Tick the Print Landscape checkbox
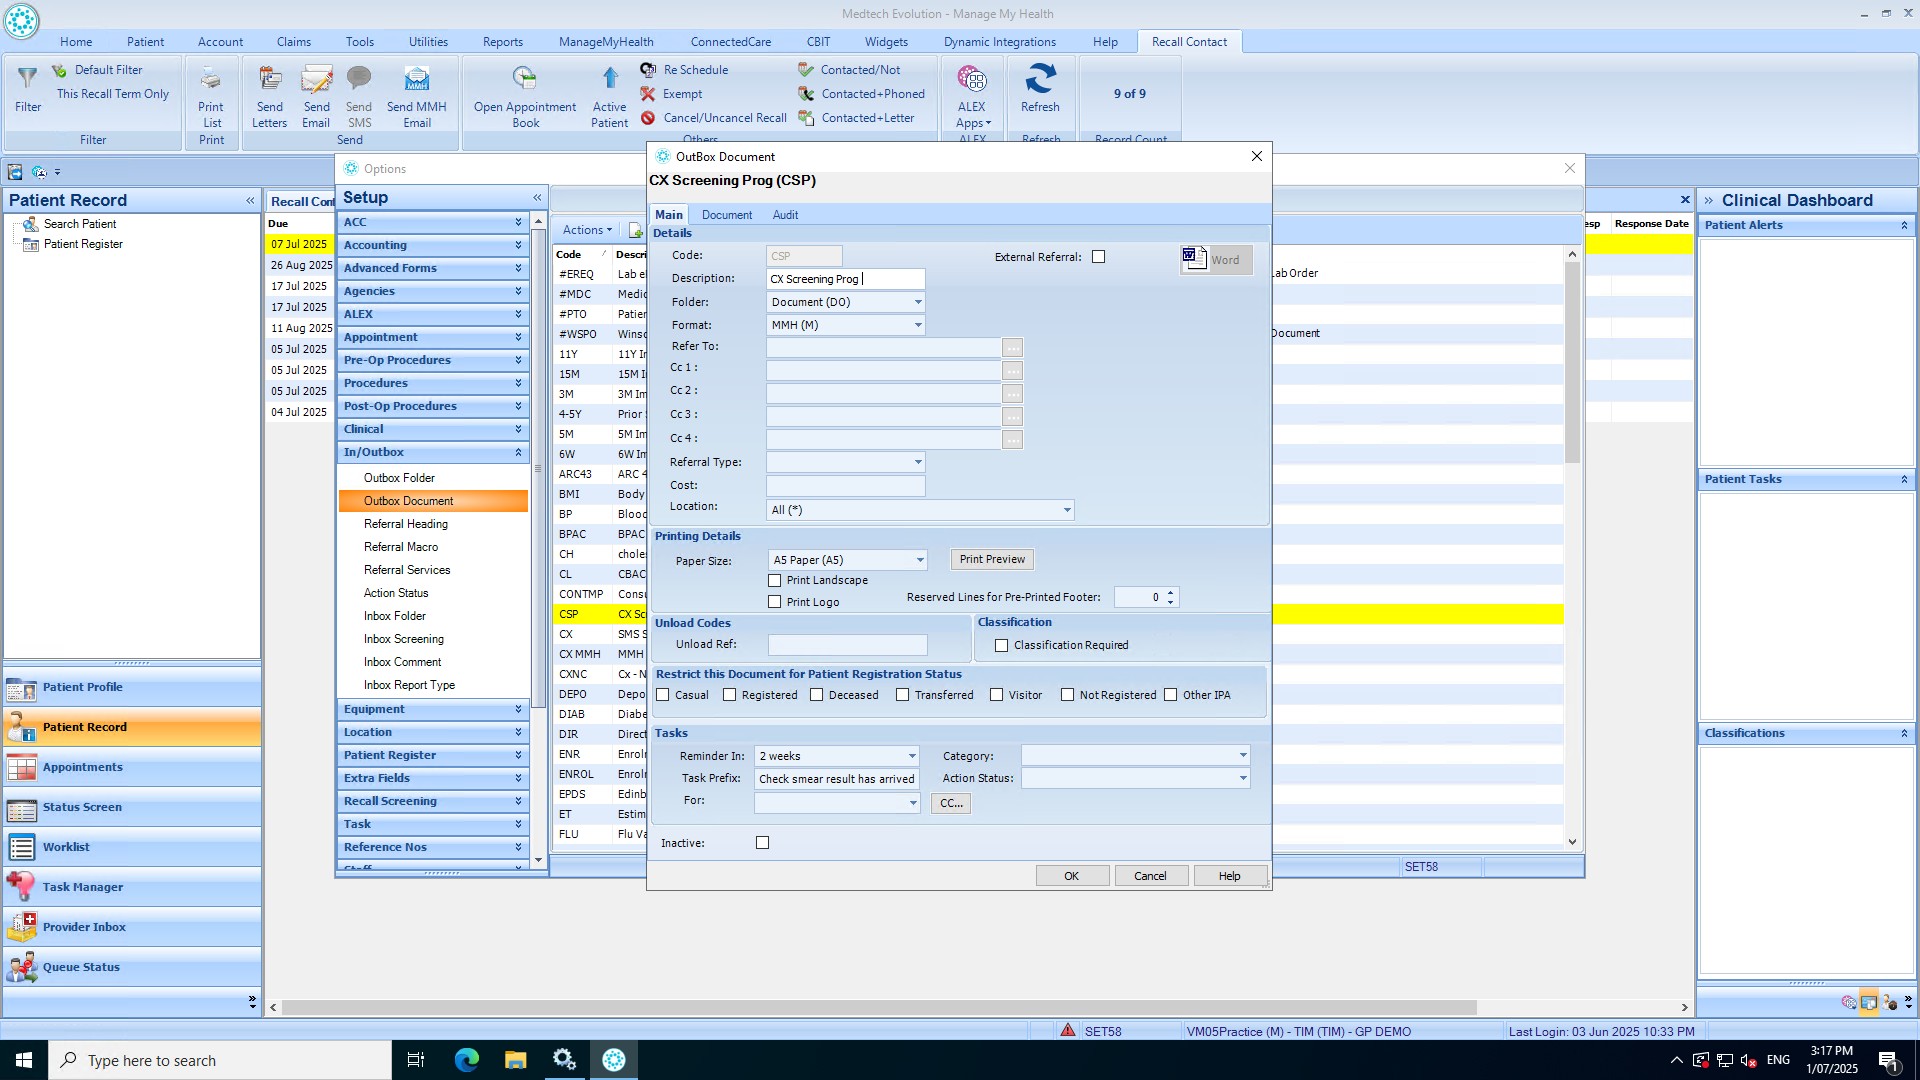The image size is (1920, 1080). coord(775,580)
